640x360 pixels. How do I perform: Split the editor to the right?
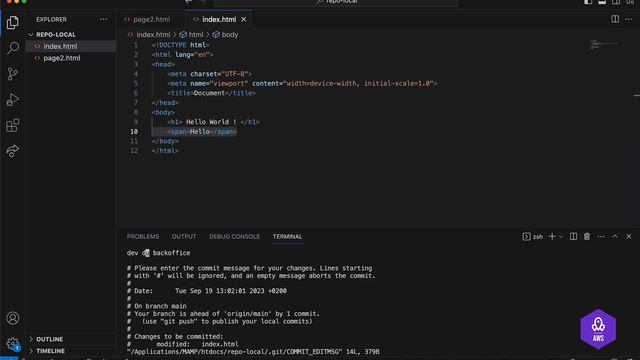click(x=615, y=19)
